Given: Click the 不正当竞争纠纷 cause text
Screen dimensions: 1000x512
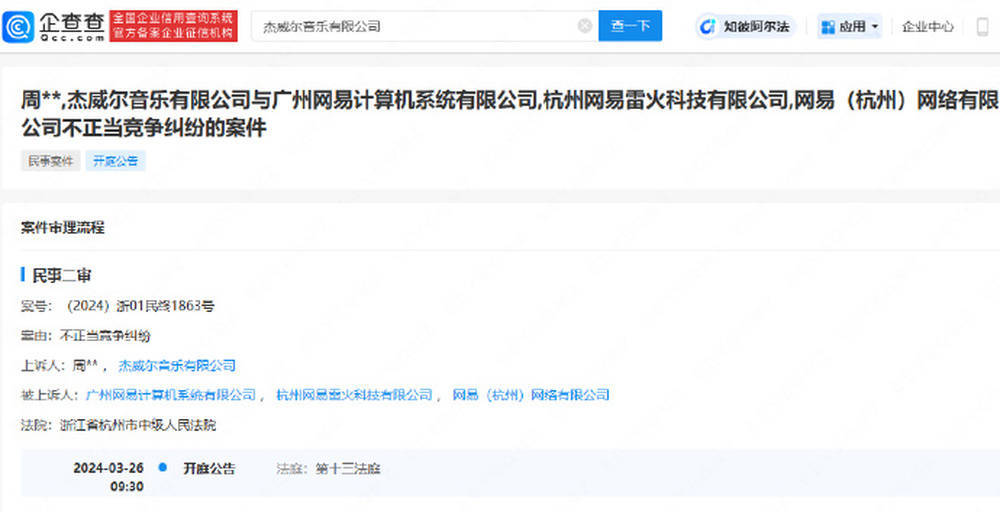Looking at the screenshot, I should click(105, 336).
